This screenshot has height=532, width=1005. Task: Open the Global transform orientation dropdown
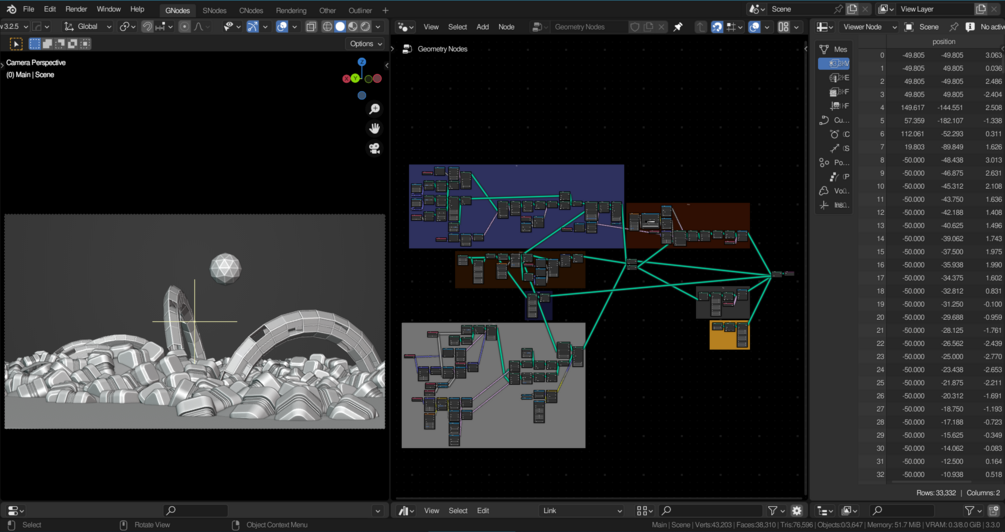88,27
